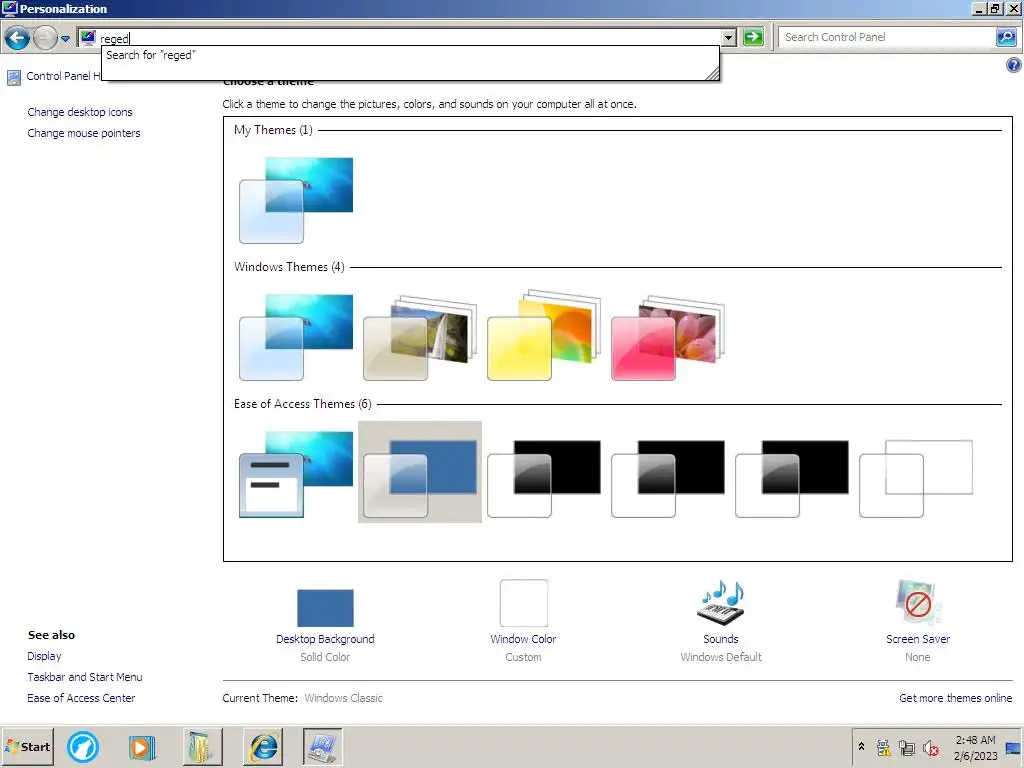The image size is (1024, 768).
Task: Launch the round blue taskbar app icon
Action: [83, 746]
